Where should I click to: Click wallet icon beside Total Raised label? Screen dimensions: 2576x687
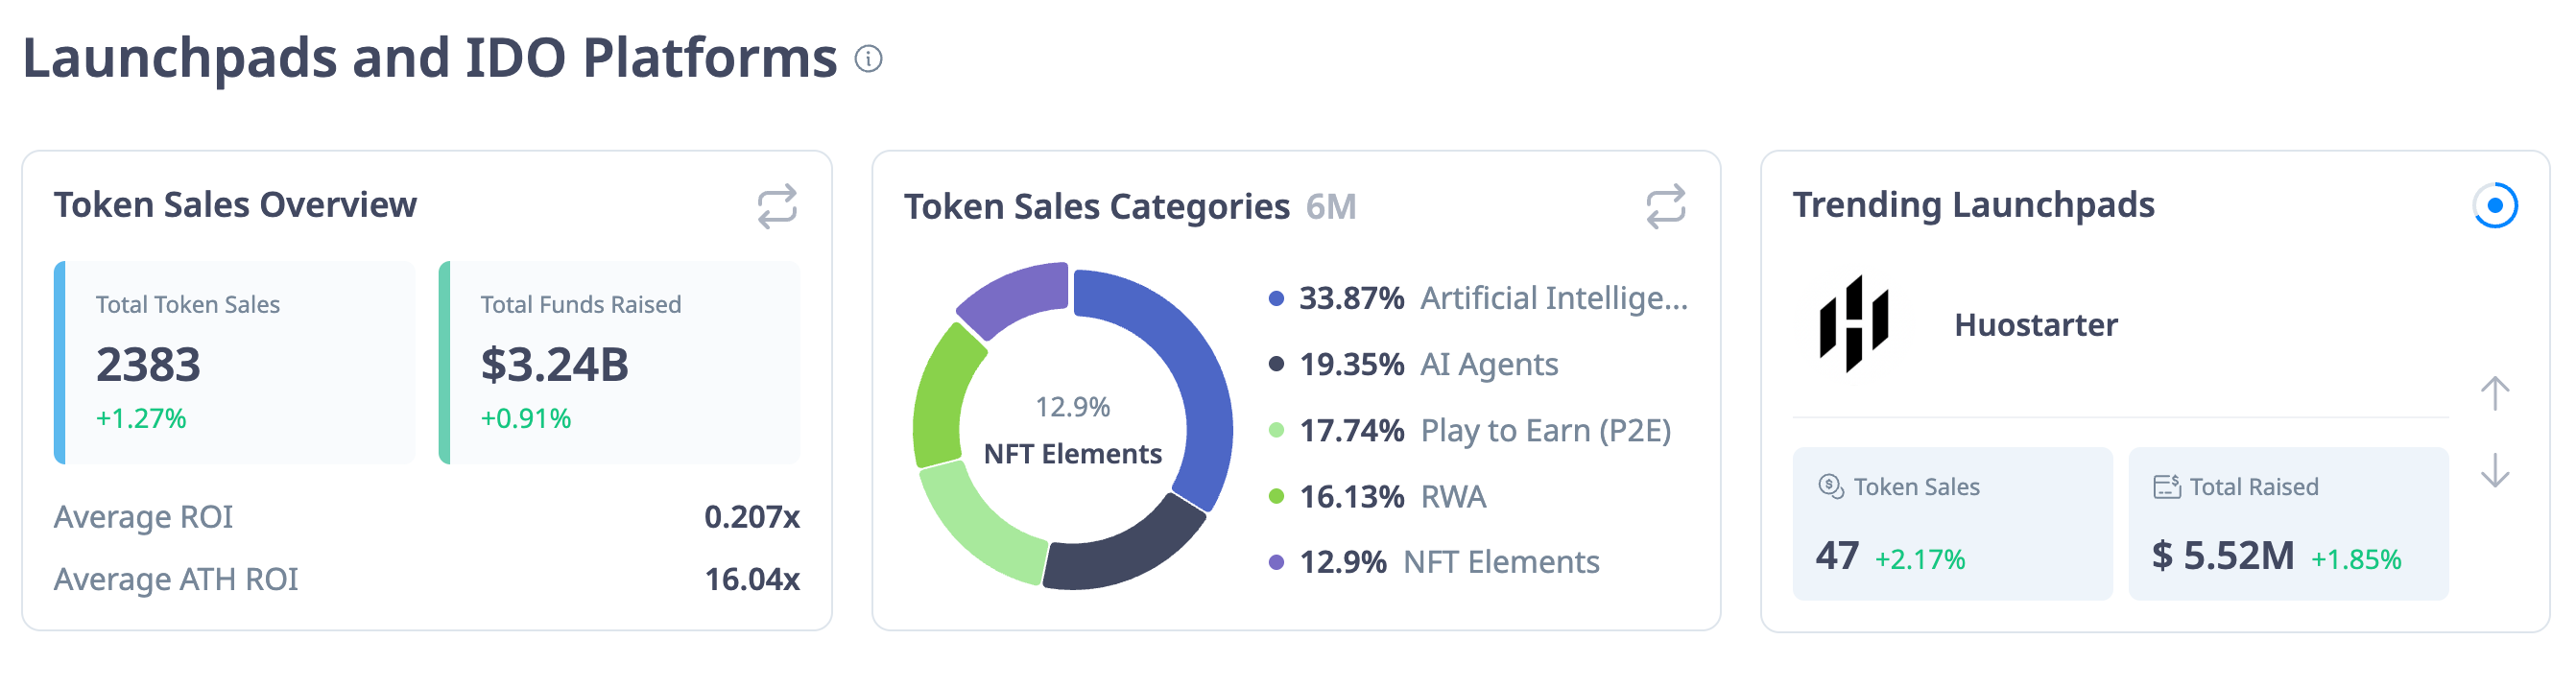(x=2166, y=486)
